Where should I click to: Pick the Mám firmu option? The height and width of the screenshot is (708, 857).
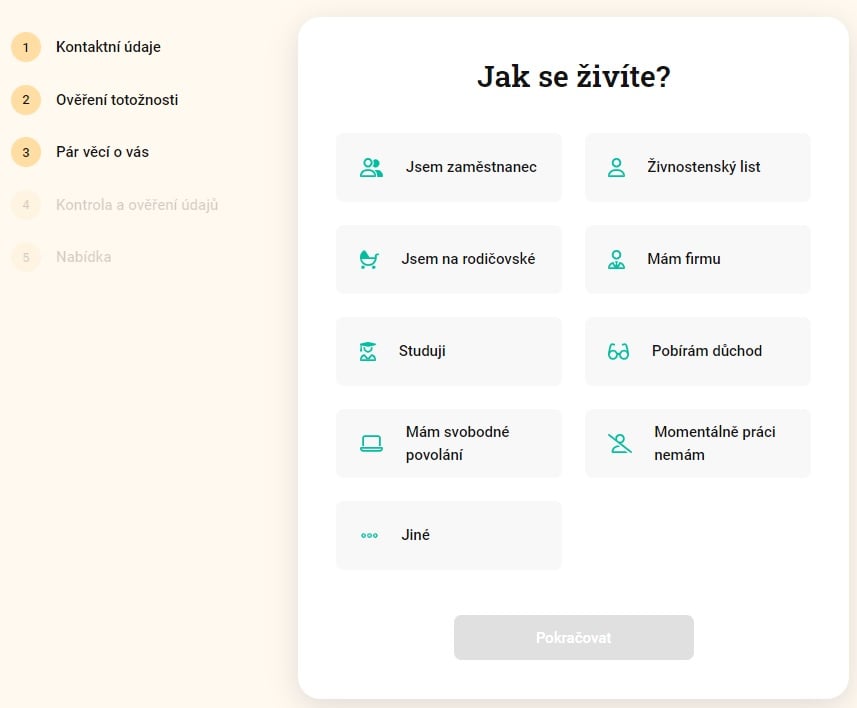(698, 259)
